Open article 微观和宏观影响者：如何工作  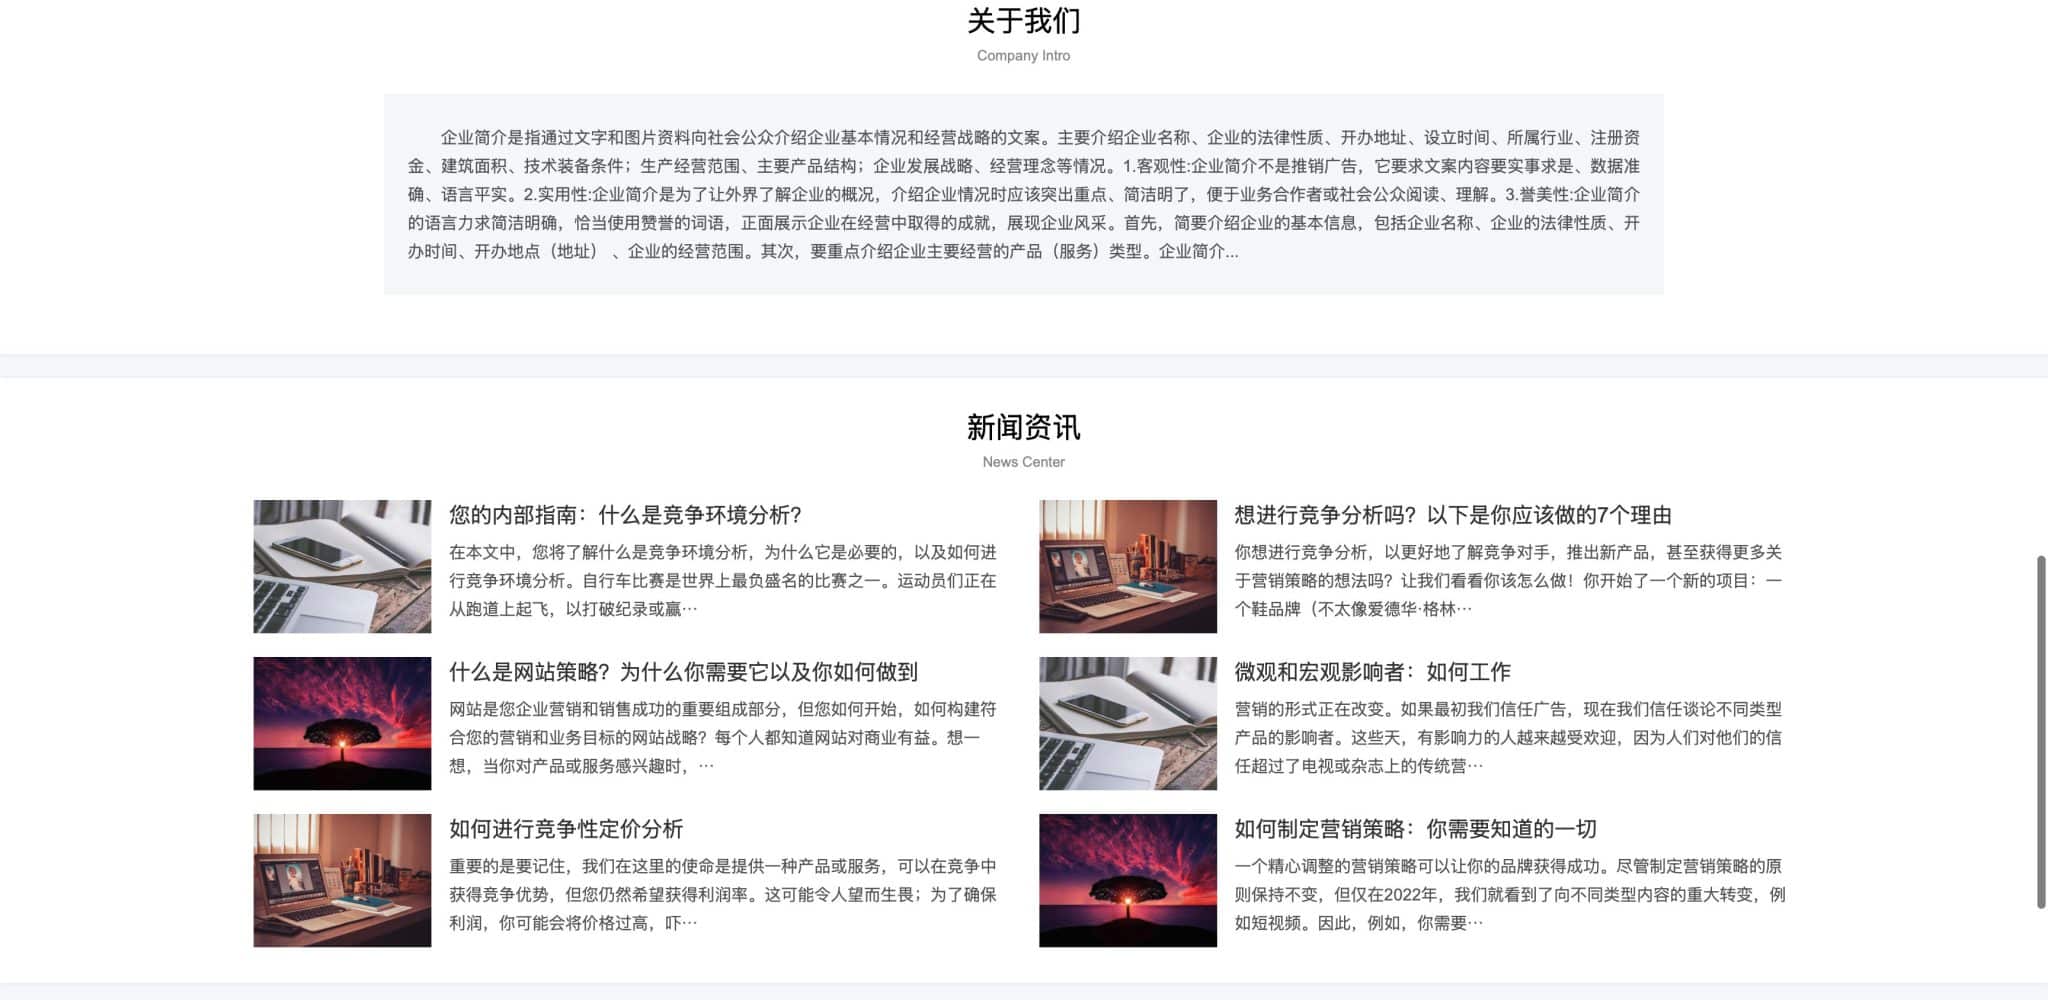click(x=1372, y=672)
